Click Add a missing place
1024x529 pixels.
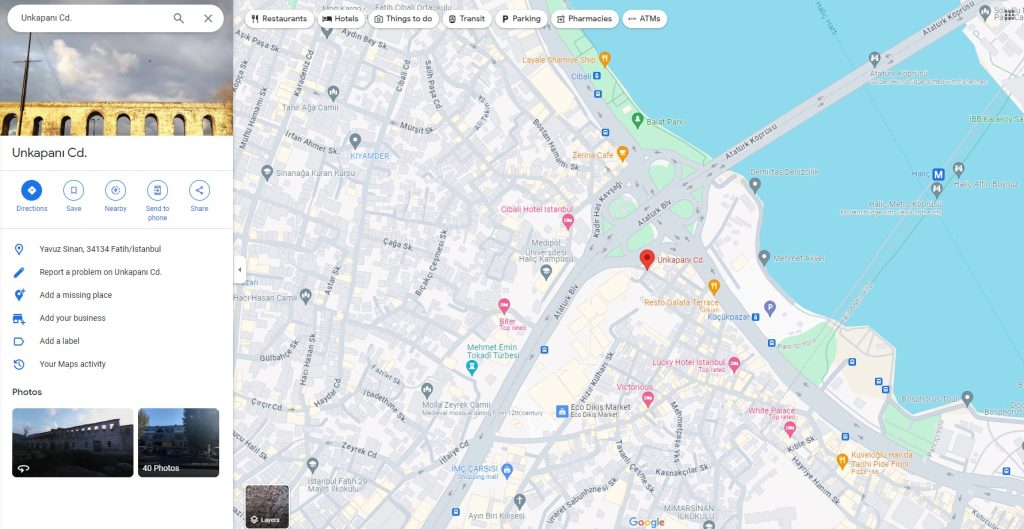click(x=116, y=295)
